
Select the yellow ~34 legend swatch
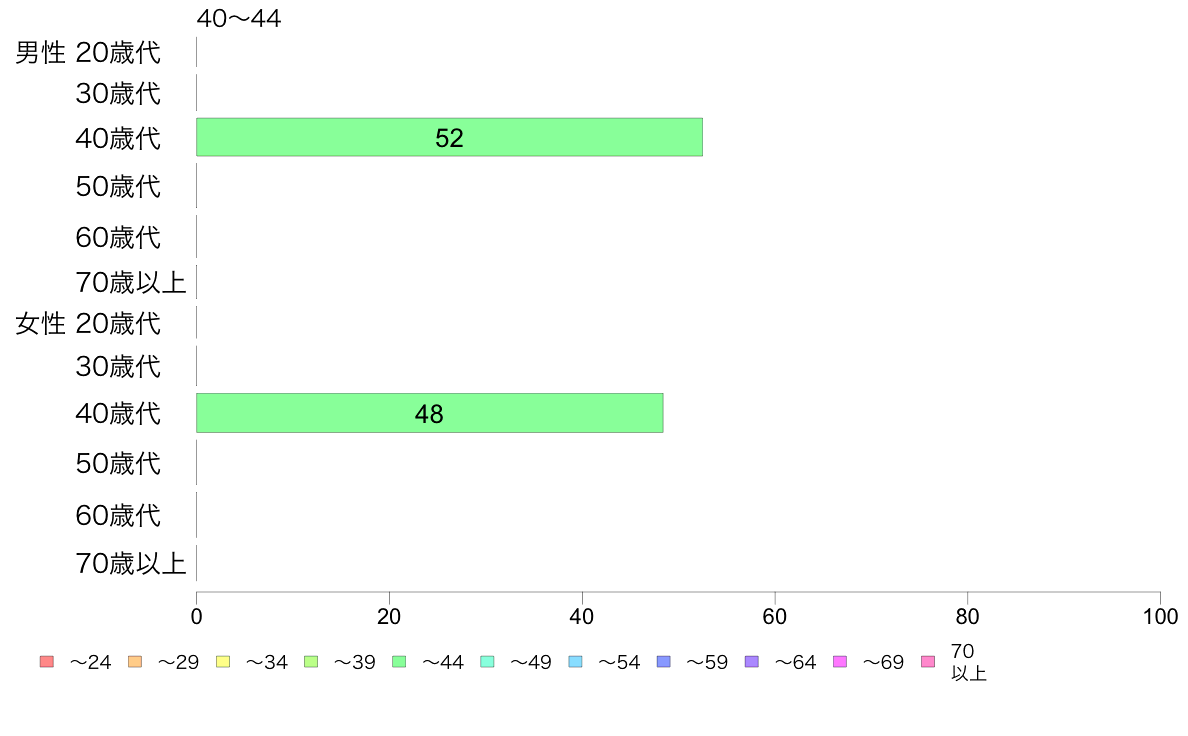pos(223,662)
